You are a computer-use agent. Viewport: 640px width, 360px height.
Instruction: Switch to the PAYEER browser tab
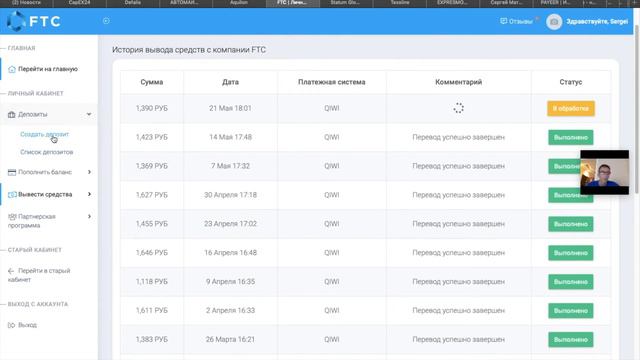556,3
